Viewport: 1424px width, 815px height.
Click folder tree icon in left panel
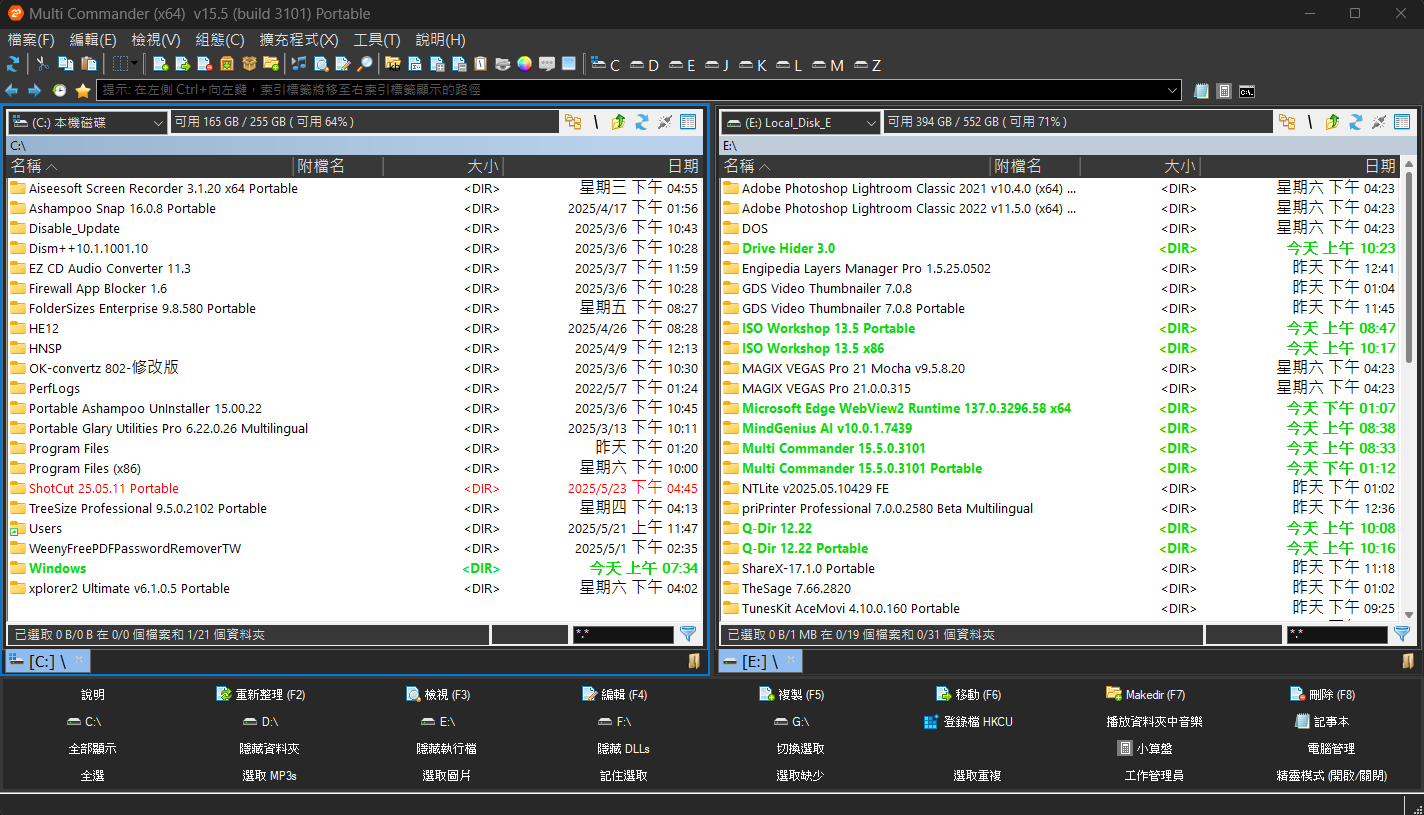coord(573,122)
